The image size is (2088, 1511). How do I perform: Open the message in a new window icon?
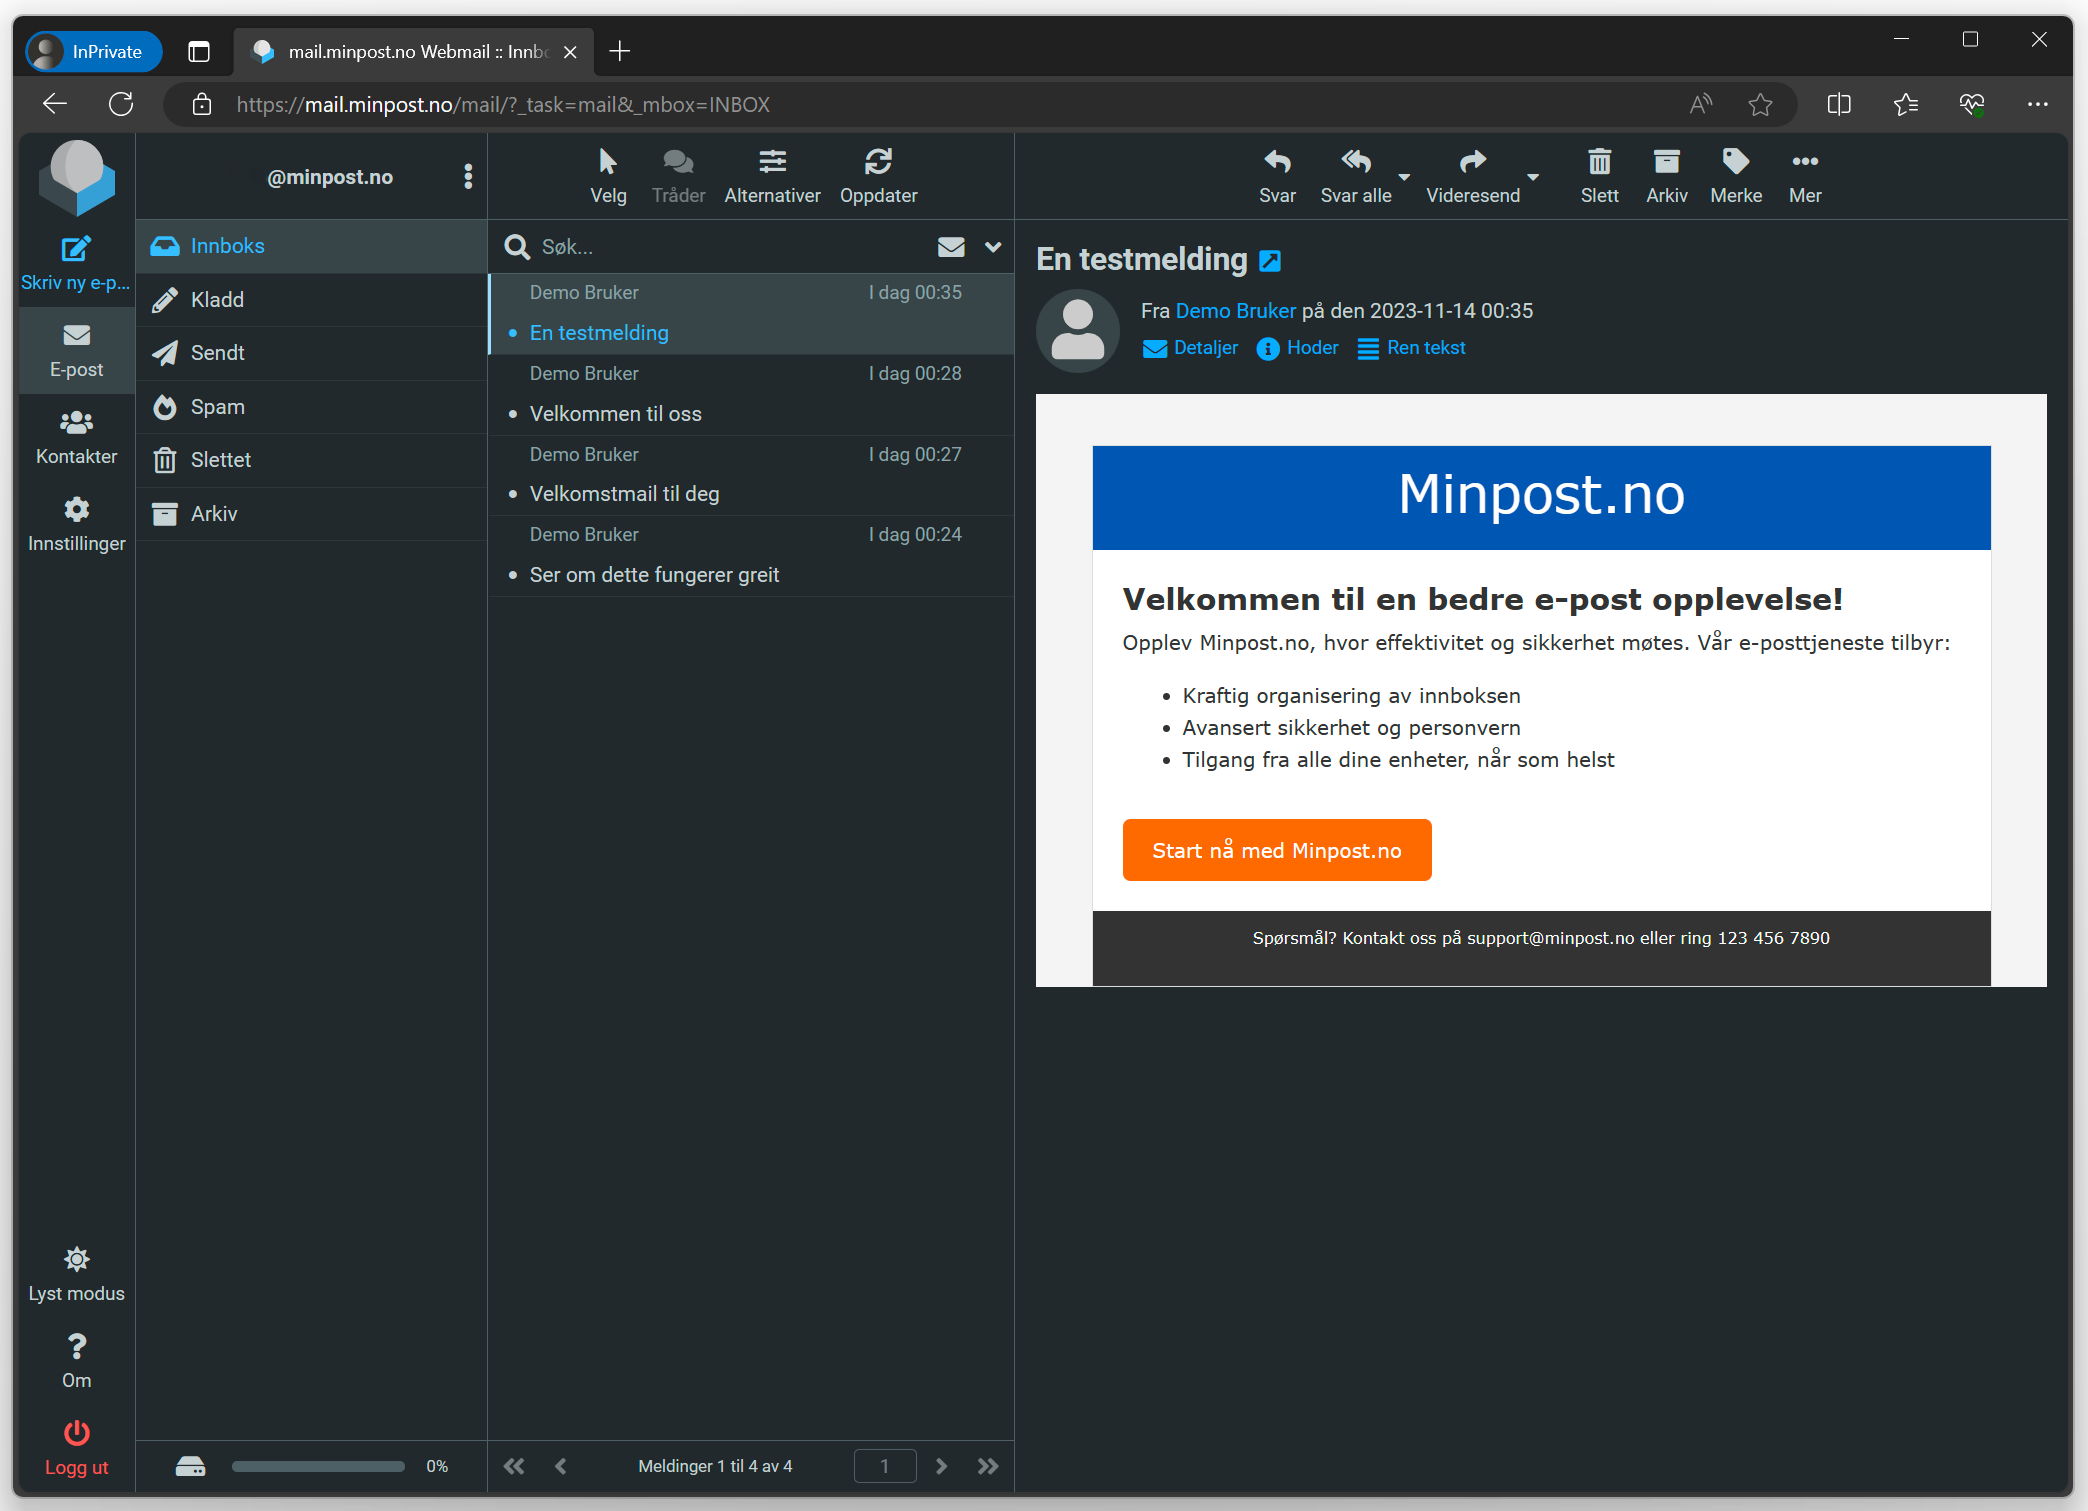click(x=1270, y=261)
